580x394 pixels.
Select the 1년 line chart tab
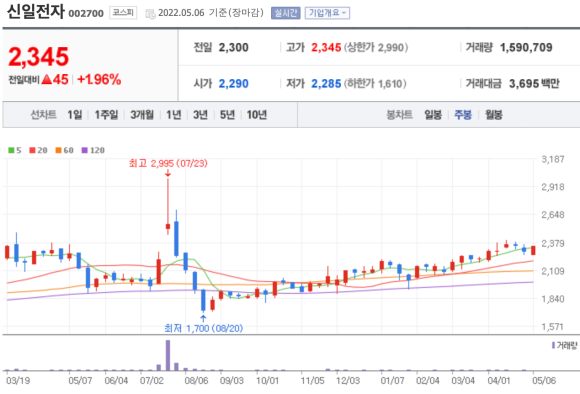click(x=174, y=115)
